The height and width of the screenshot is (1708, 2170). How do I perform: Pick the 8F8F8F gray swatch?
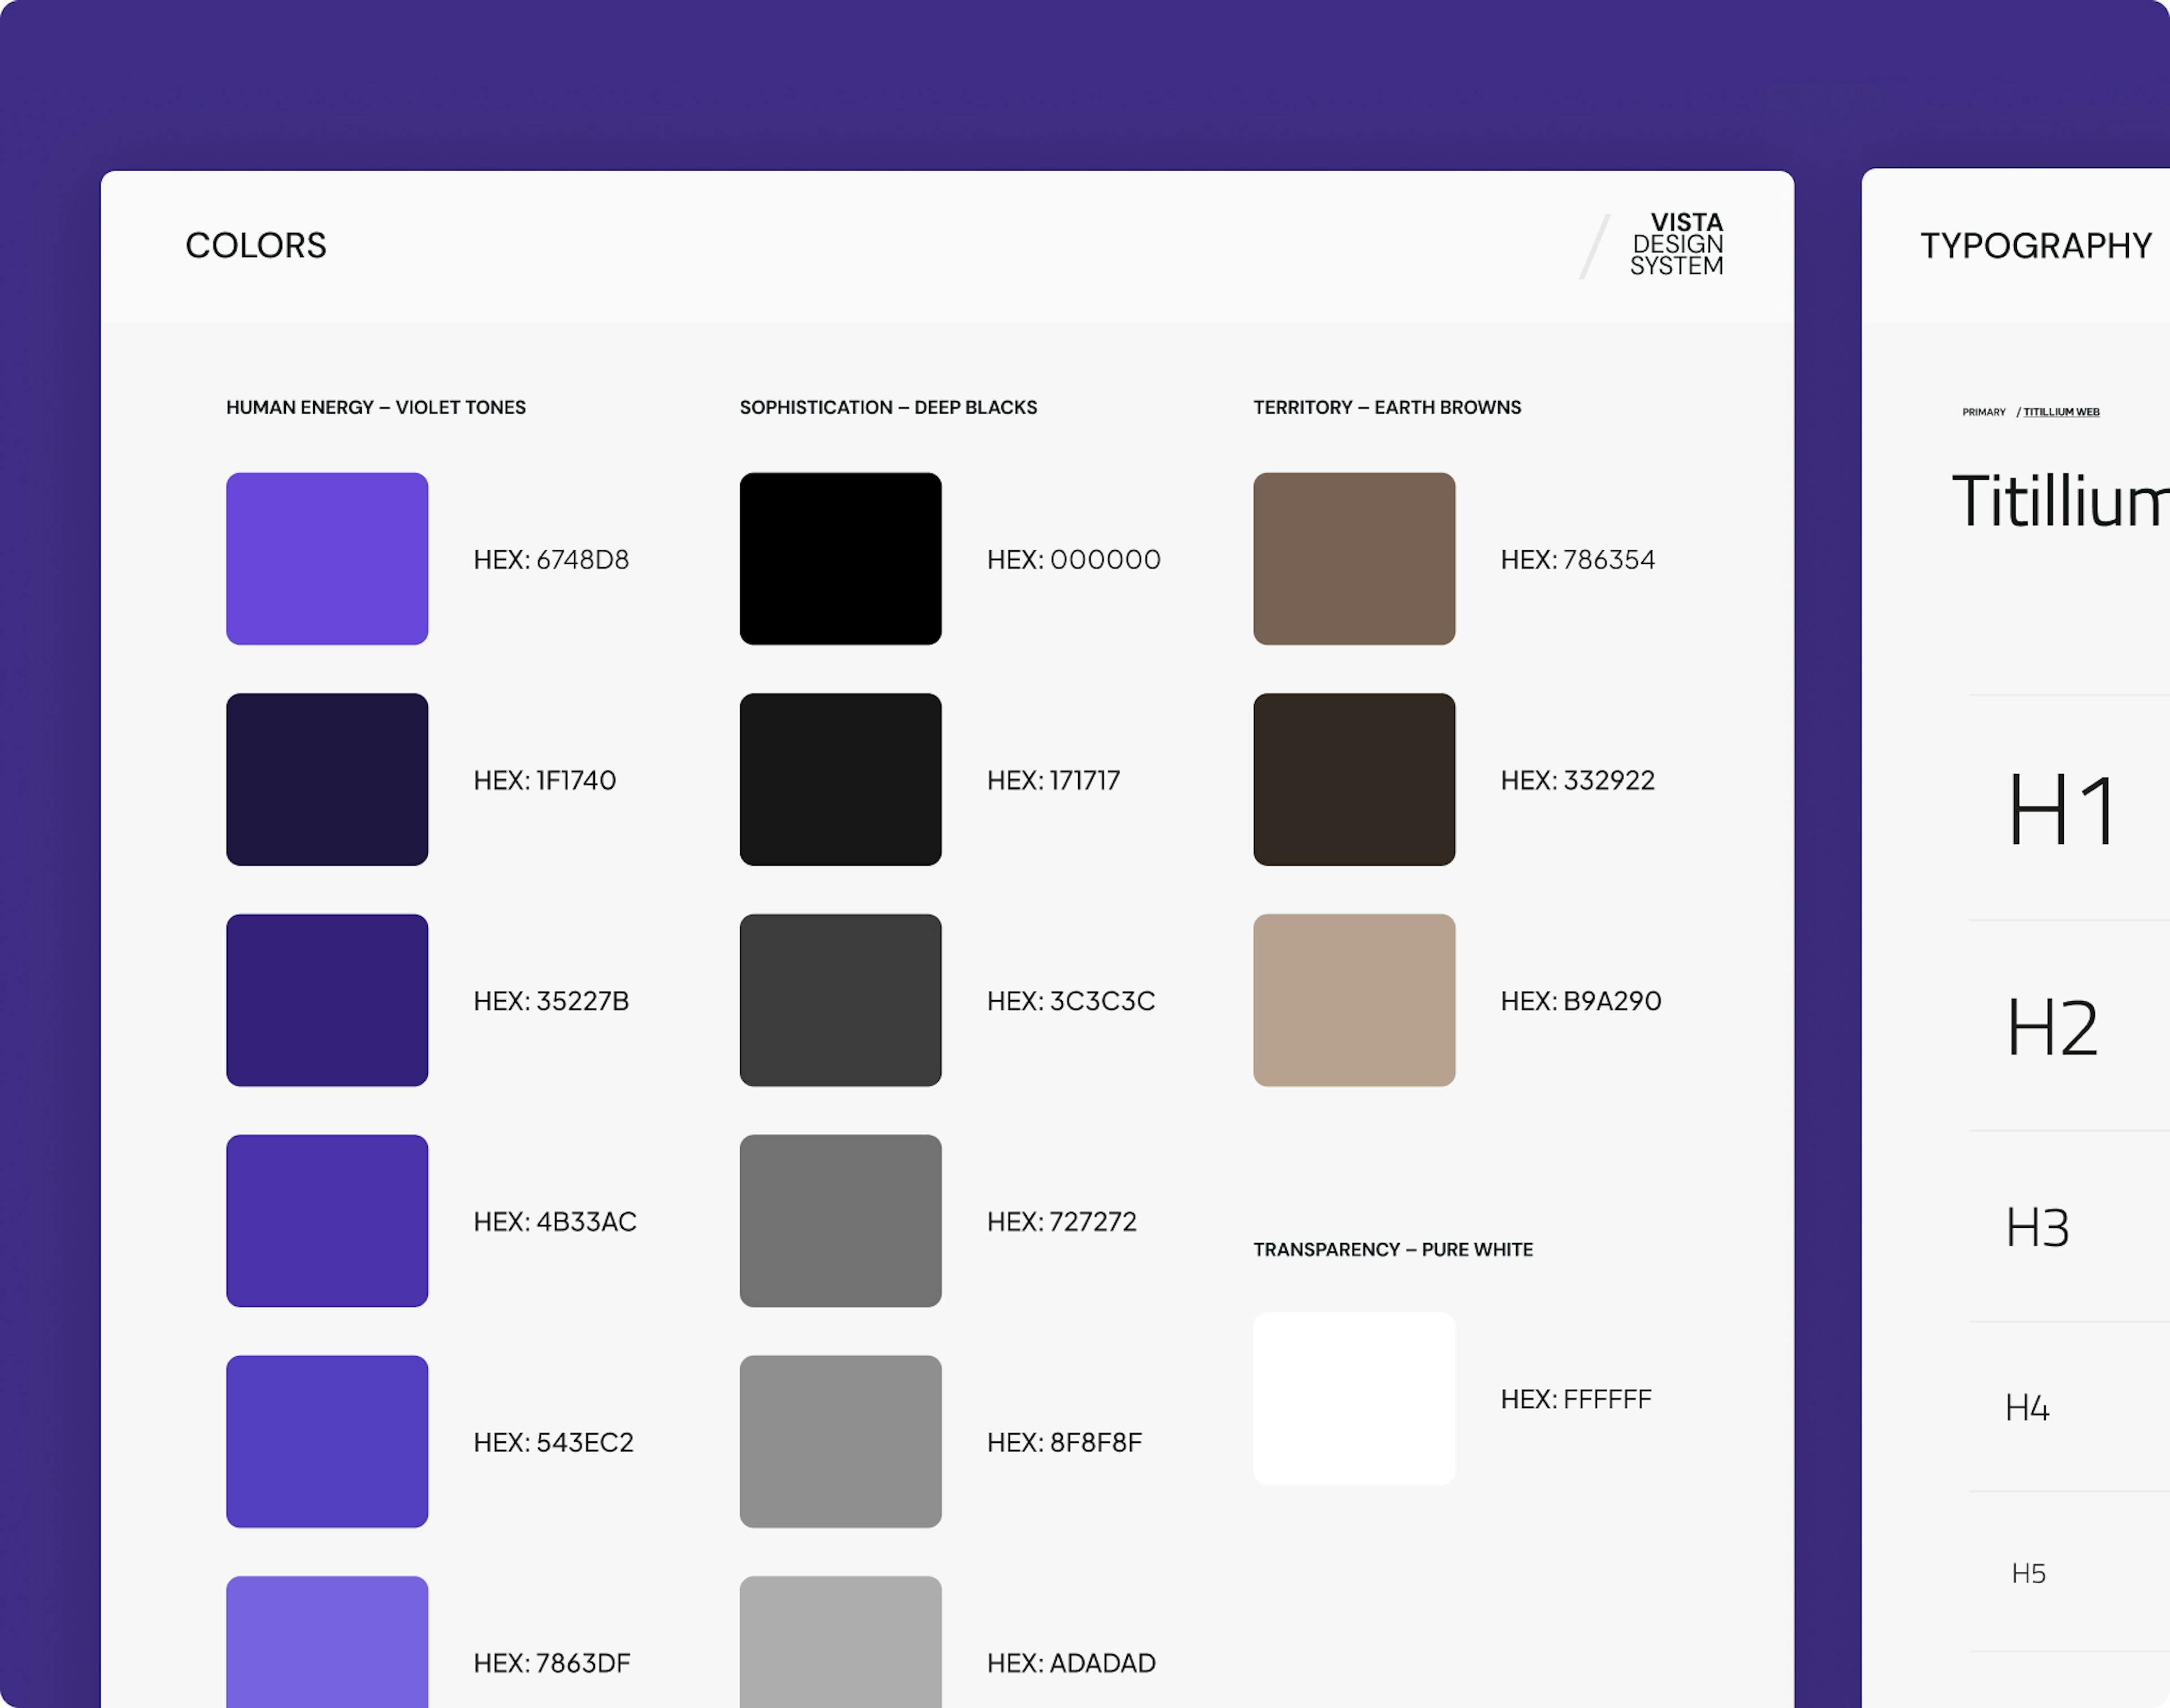click(x=840, y=1441)
